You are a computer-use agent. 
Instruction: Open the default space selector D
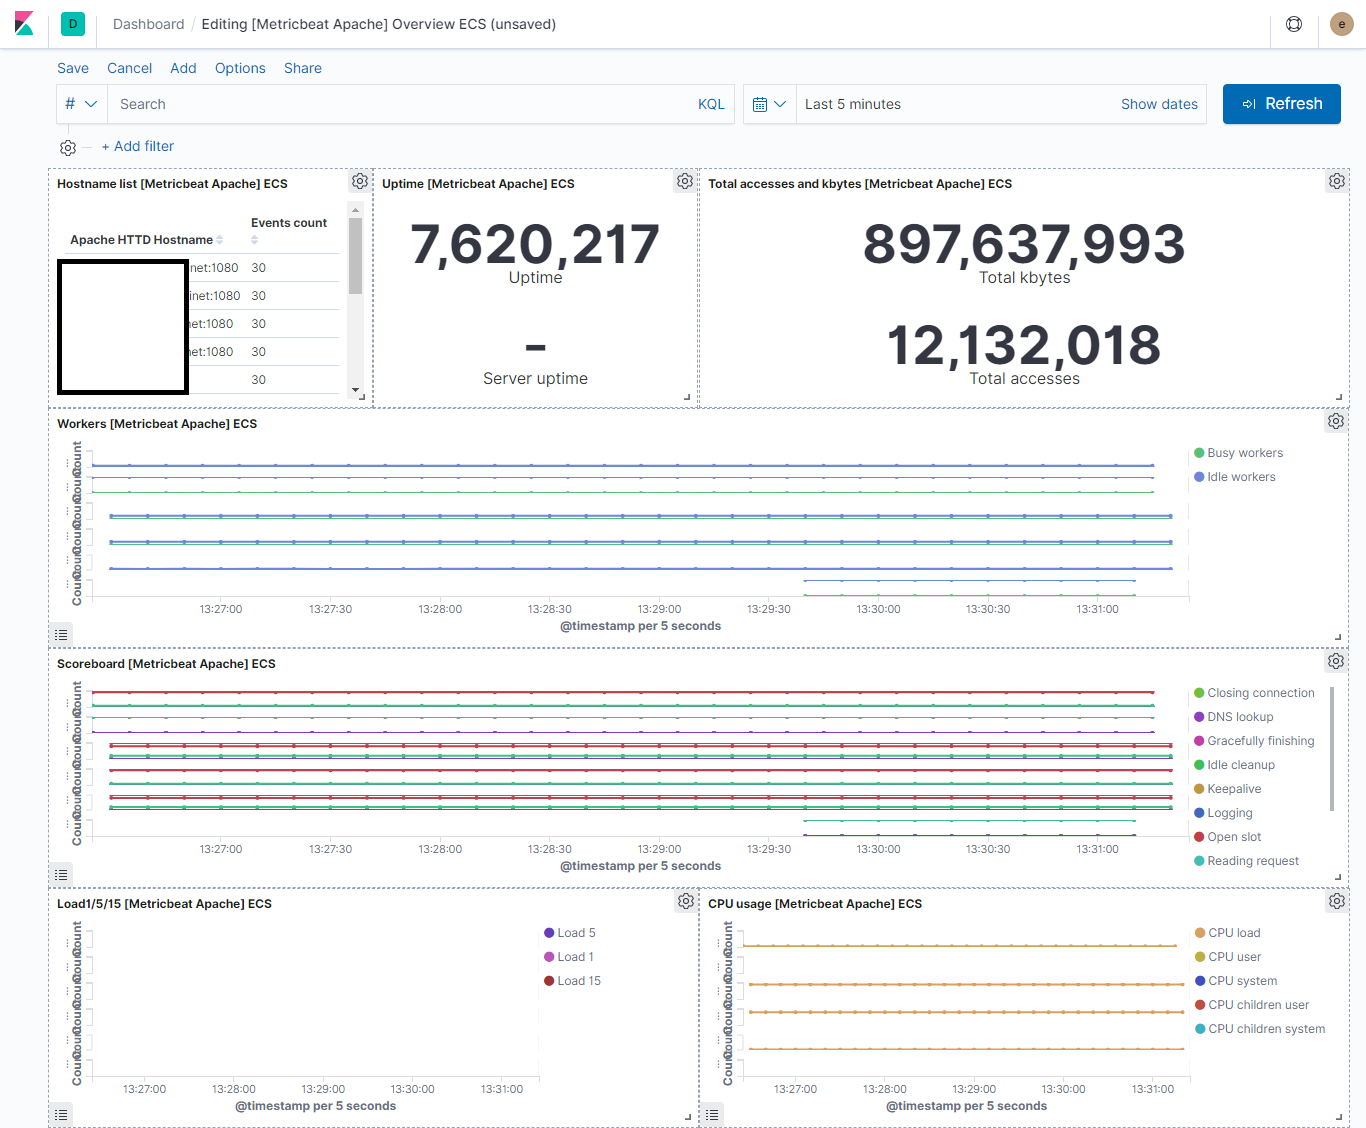point(73,24)
